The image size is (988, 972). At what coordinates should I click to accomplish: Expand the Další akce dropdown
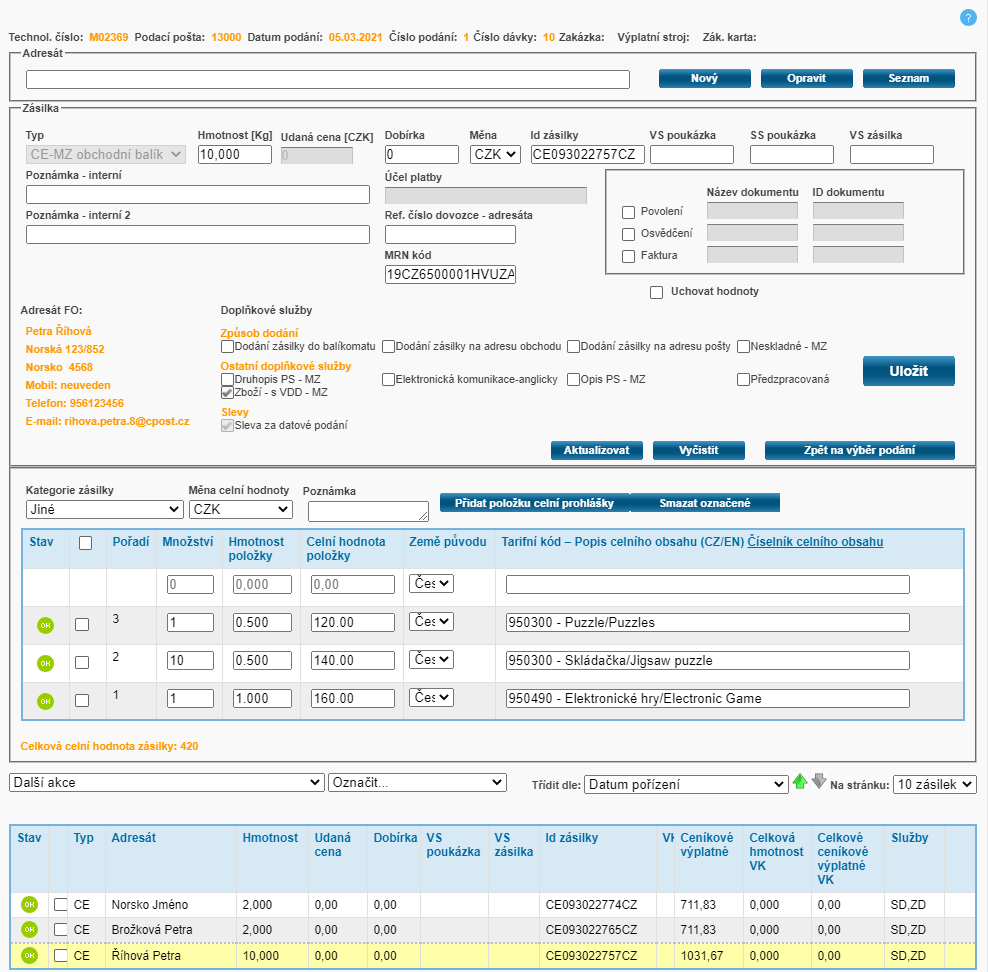click(x=167, y=782)
